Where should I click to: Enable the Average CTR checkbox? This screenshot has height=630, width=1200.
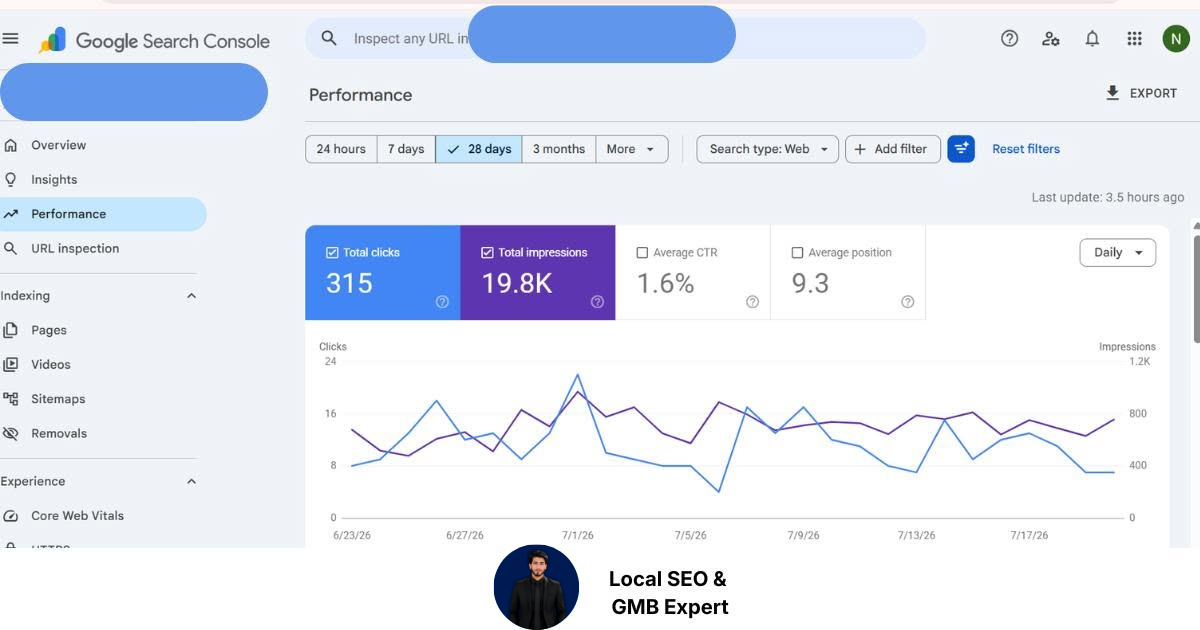642,253
